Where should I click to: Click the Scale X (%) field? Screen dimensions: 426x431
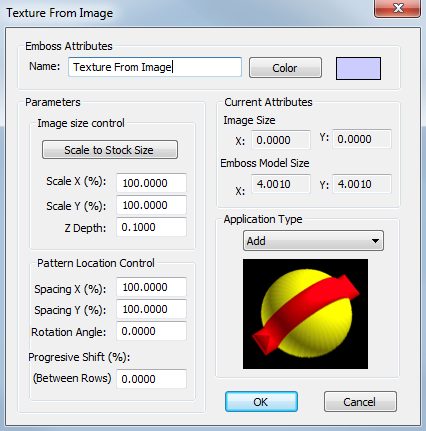(x=151, y=183)
